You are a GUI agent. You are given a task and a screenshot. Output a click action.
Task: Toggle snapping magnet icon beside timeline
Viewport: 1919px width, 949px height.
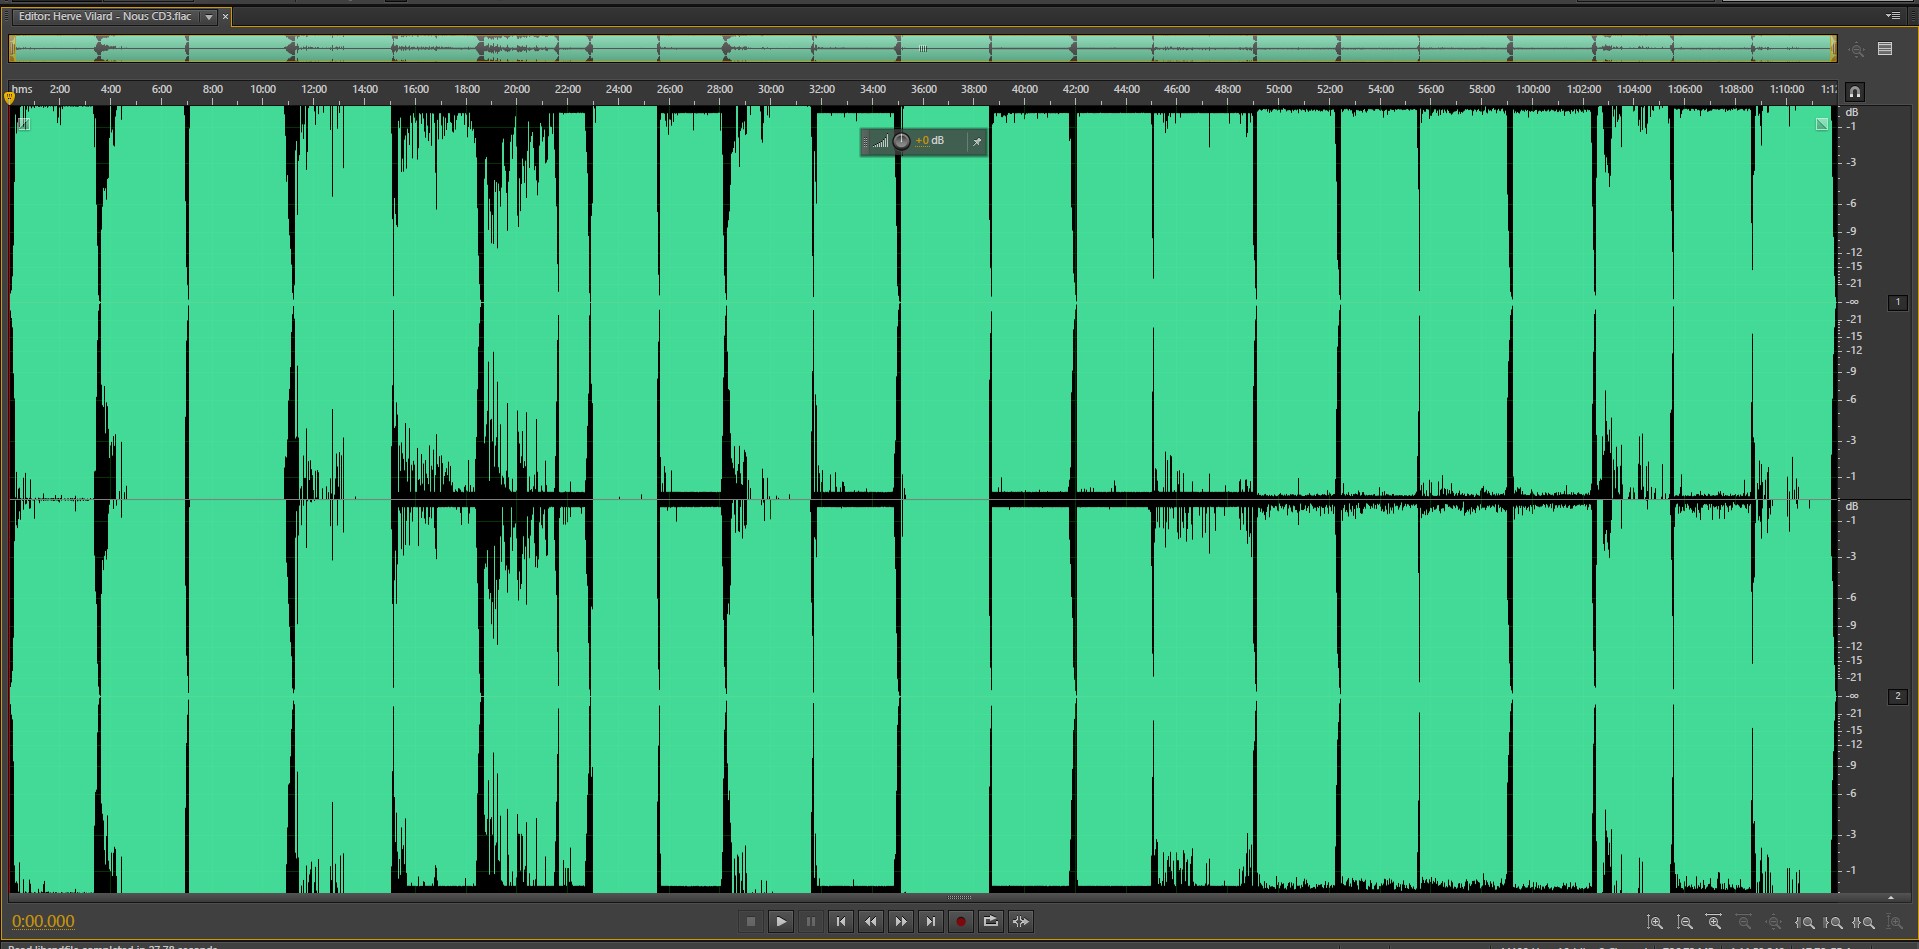1855,92
